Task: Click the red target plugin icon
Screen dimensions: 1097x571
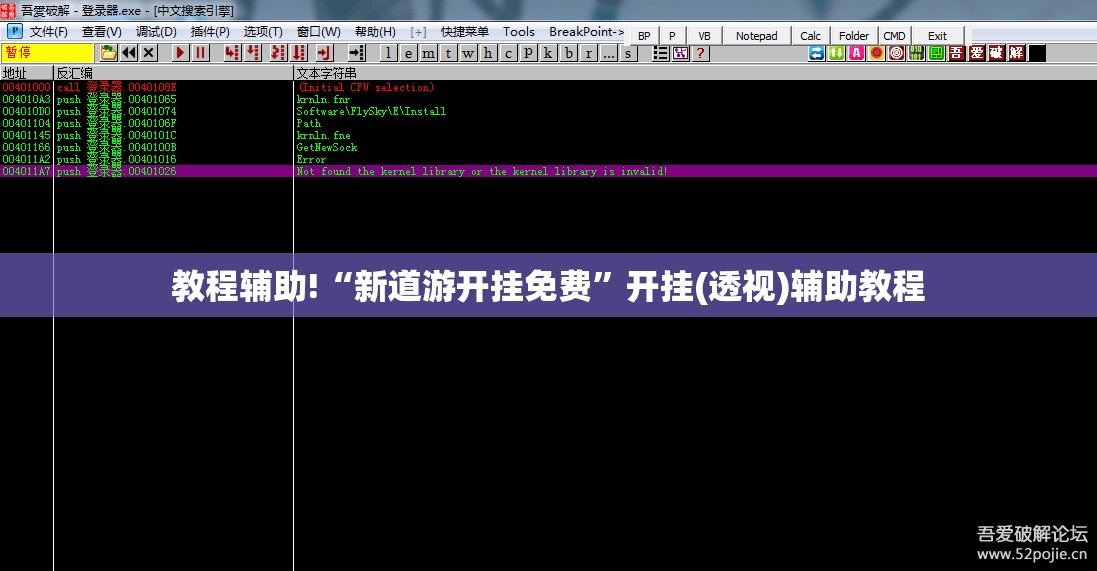Action: point(896,53)
